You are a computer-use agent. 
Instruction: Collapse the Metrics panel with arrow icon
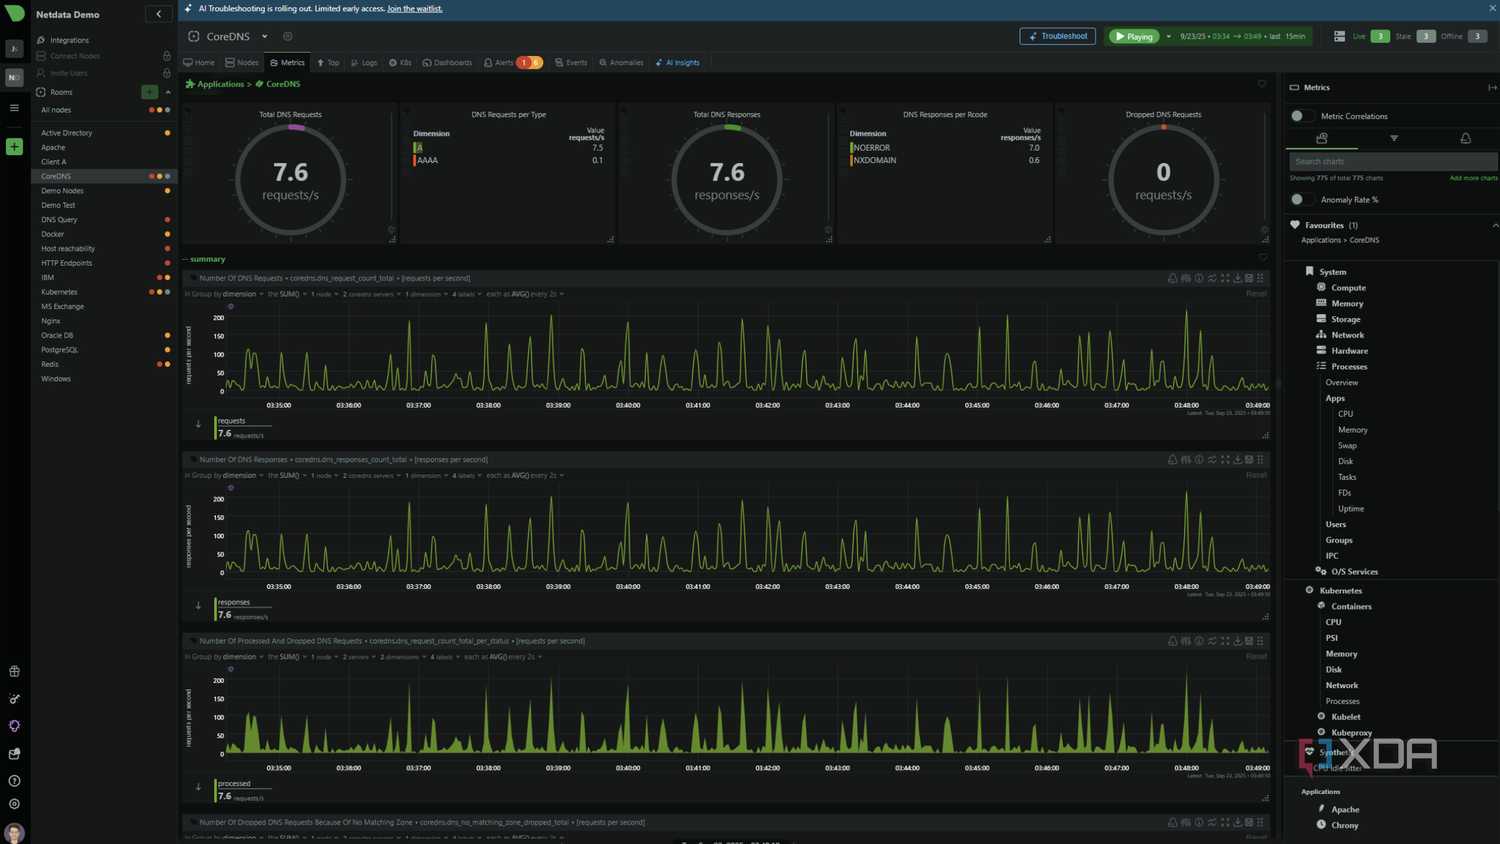coord(1492,88)
